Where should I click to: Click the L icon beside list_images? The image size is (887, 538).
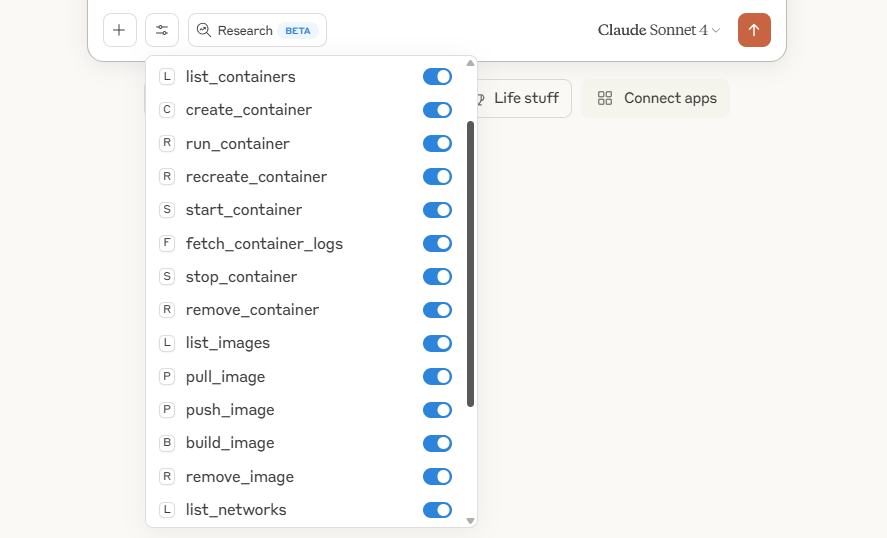point(167,343)
